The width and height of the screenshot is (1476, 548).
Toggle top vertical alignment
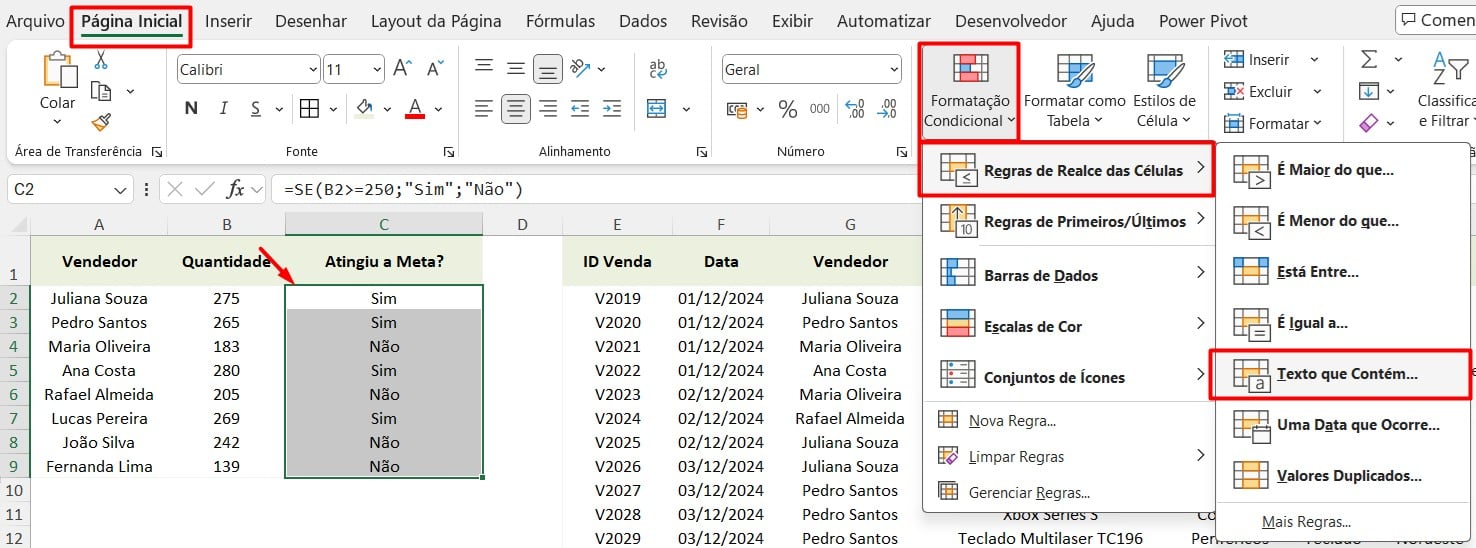[x=484, y=68]
